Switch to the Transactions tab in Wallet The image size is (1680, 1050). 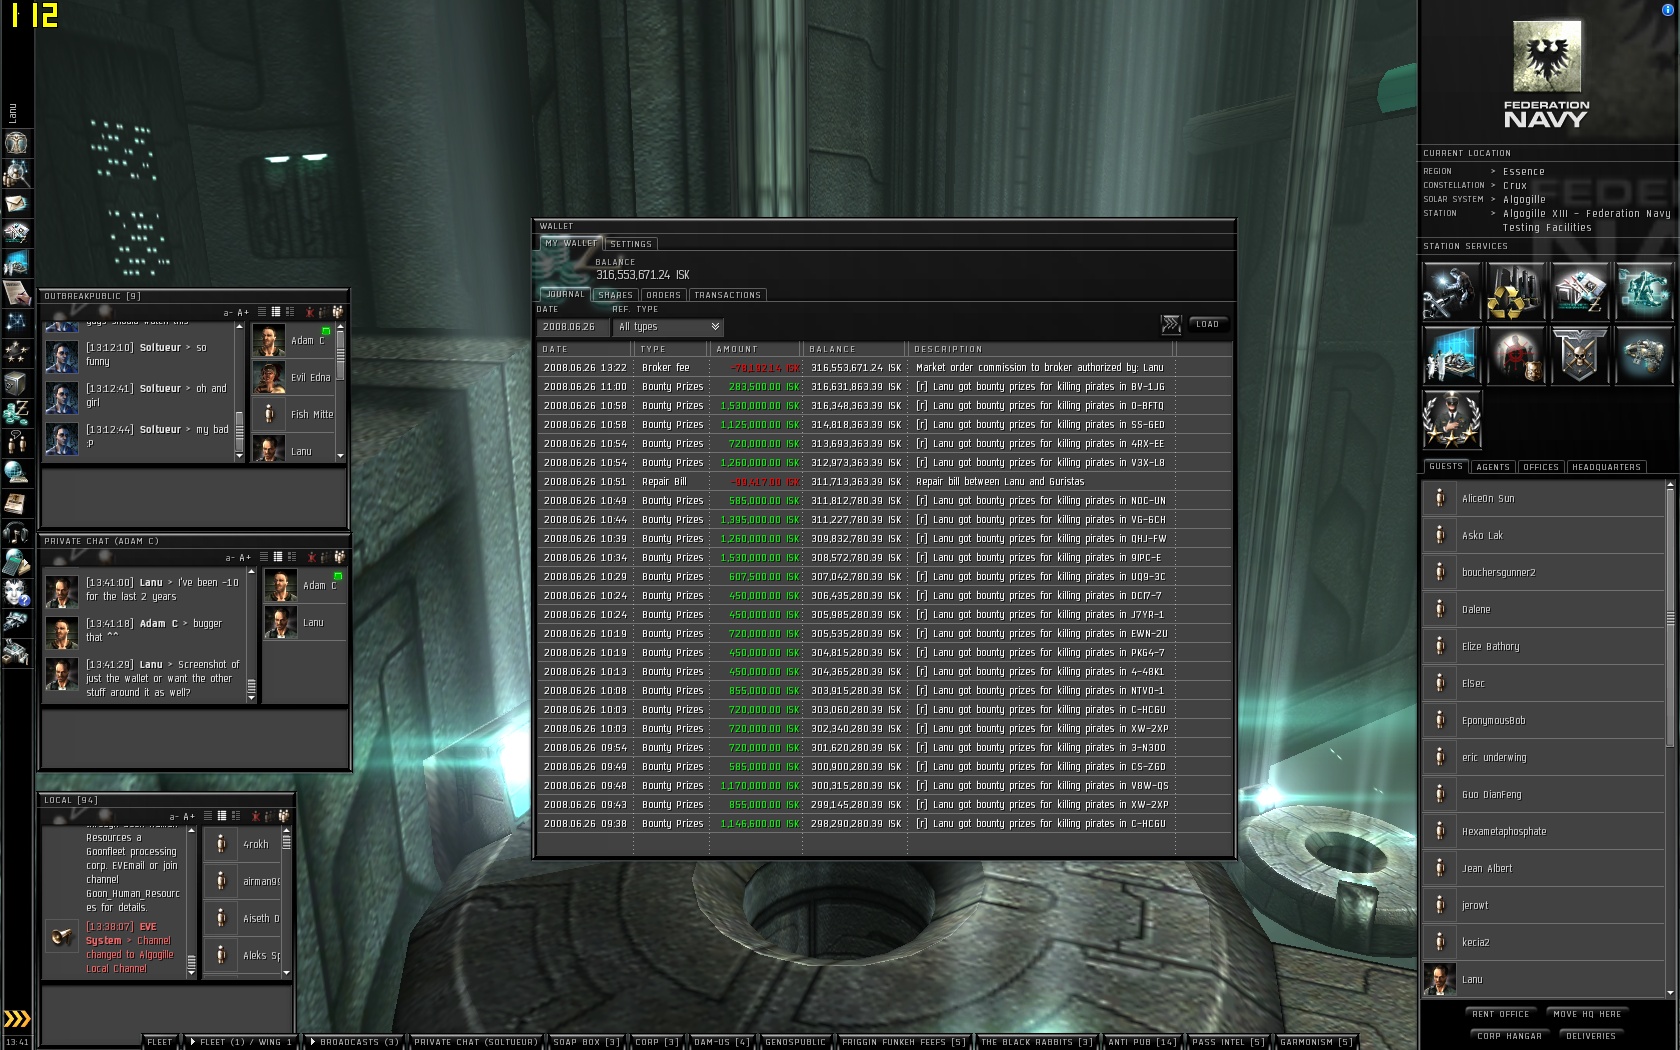[x=727, y=295]
